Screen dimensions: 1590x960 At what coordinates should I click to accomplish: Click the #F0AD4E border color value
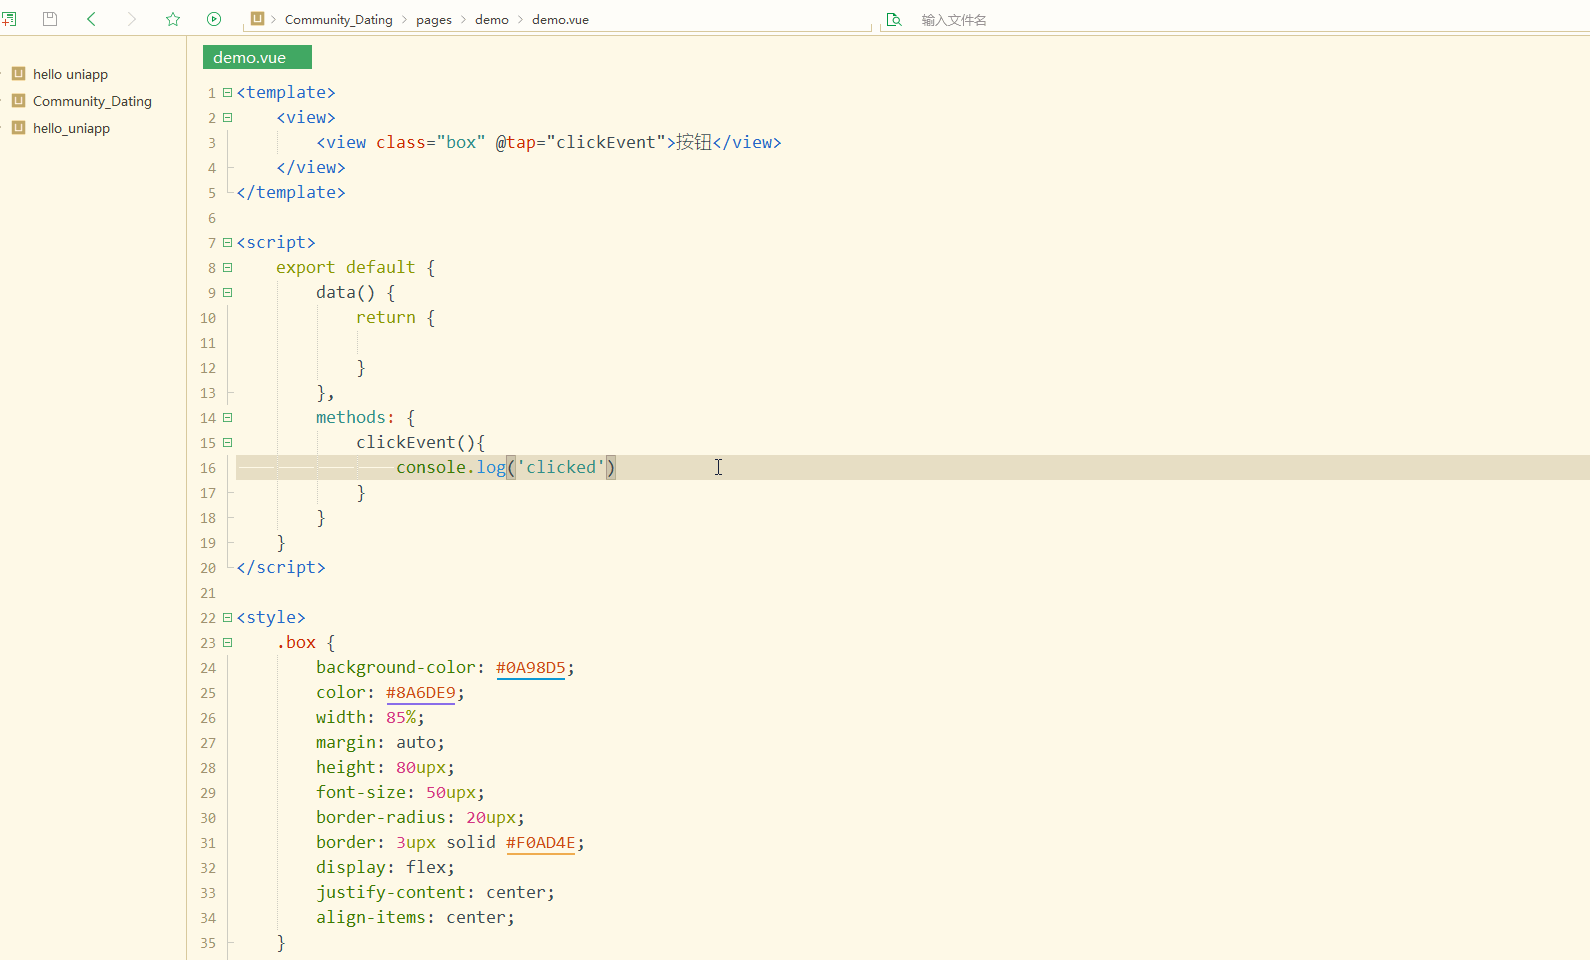[540, 842]
